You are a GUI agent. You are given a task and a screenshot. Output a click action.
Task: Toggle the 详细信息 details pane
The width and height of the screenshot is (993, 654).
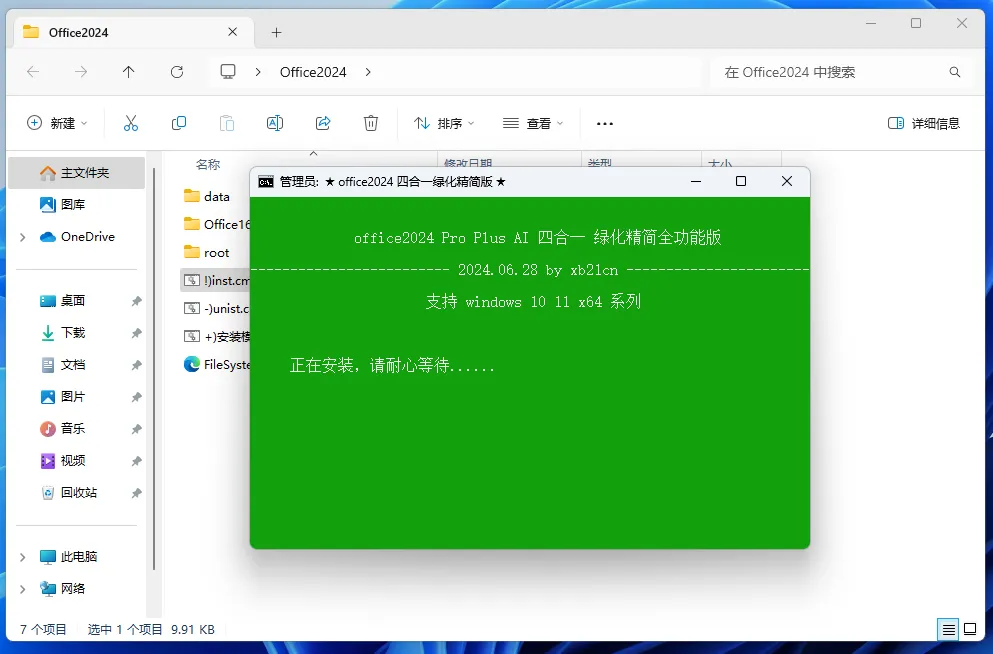pyautogui.click(x=924, y=123)
